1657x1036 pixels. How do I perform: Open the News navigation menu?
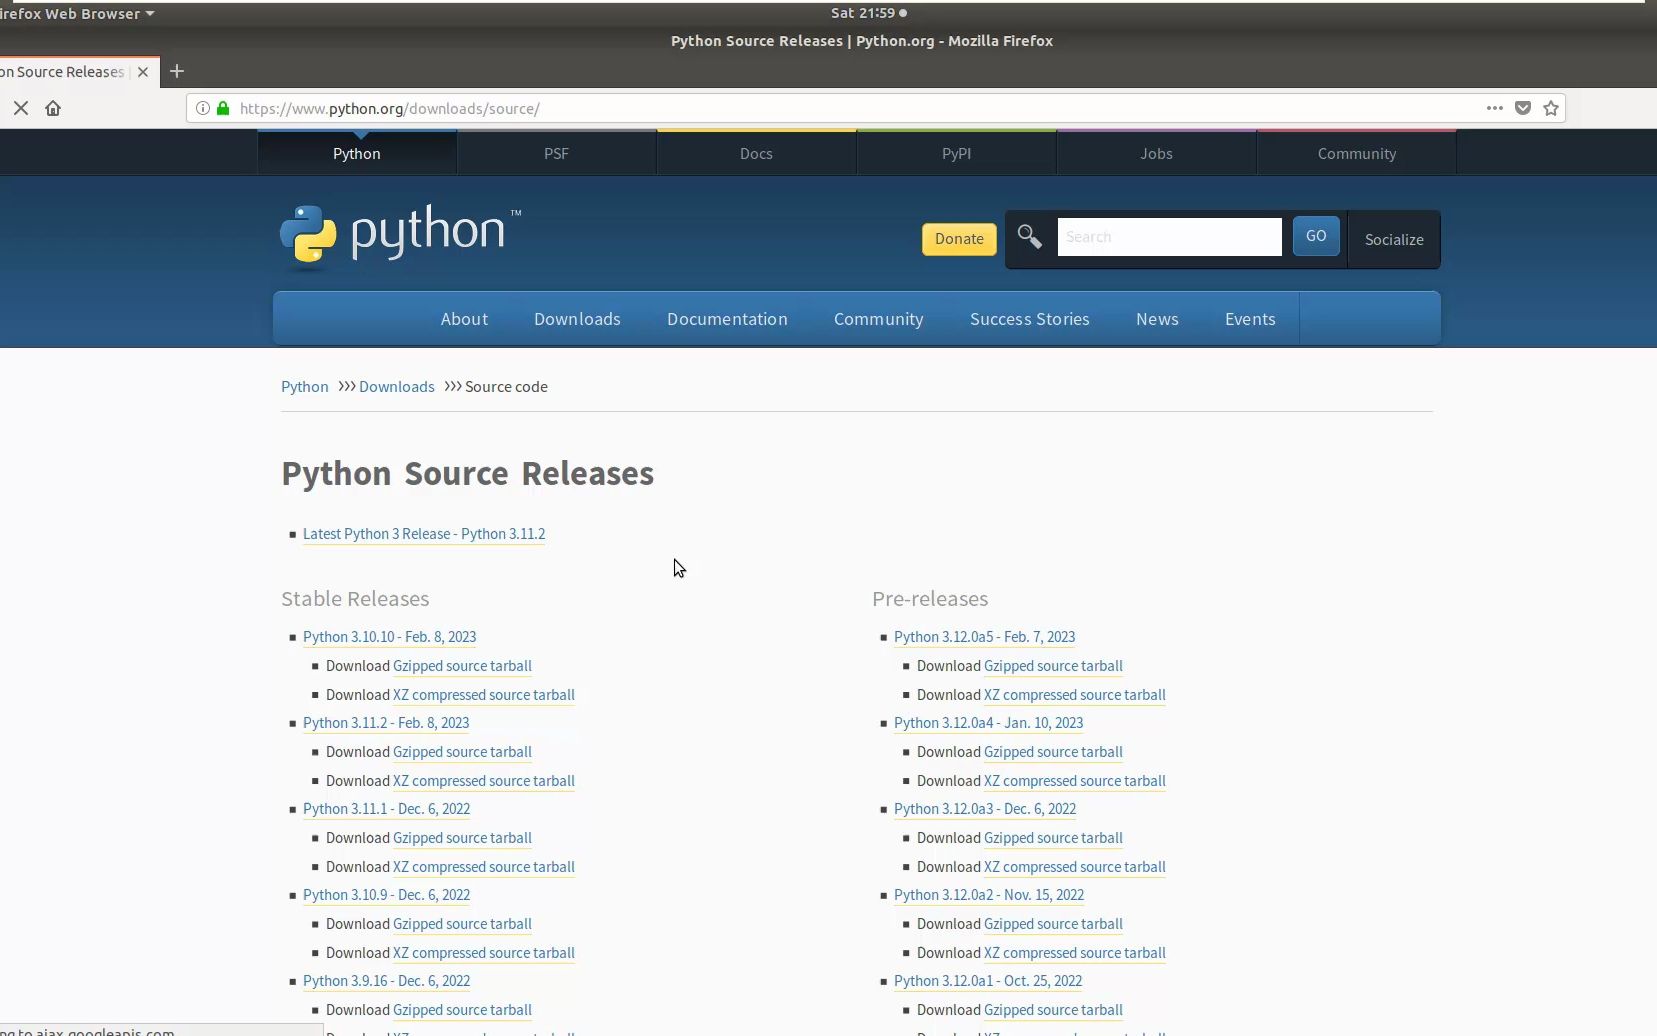pyautogui.click(x=1157, y=319)
